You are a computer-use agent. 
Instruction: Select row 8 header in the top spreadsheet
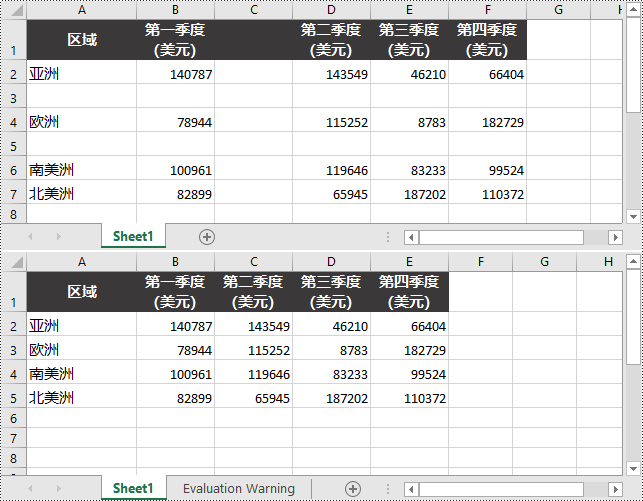(x=14, y=214)
